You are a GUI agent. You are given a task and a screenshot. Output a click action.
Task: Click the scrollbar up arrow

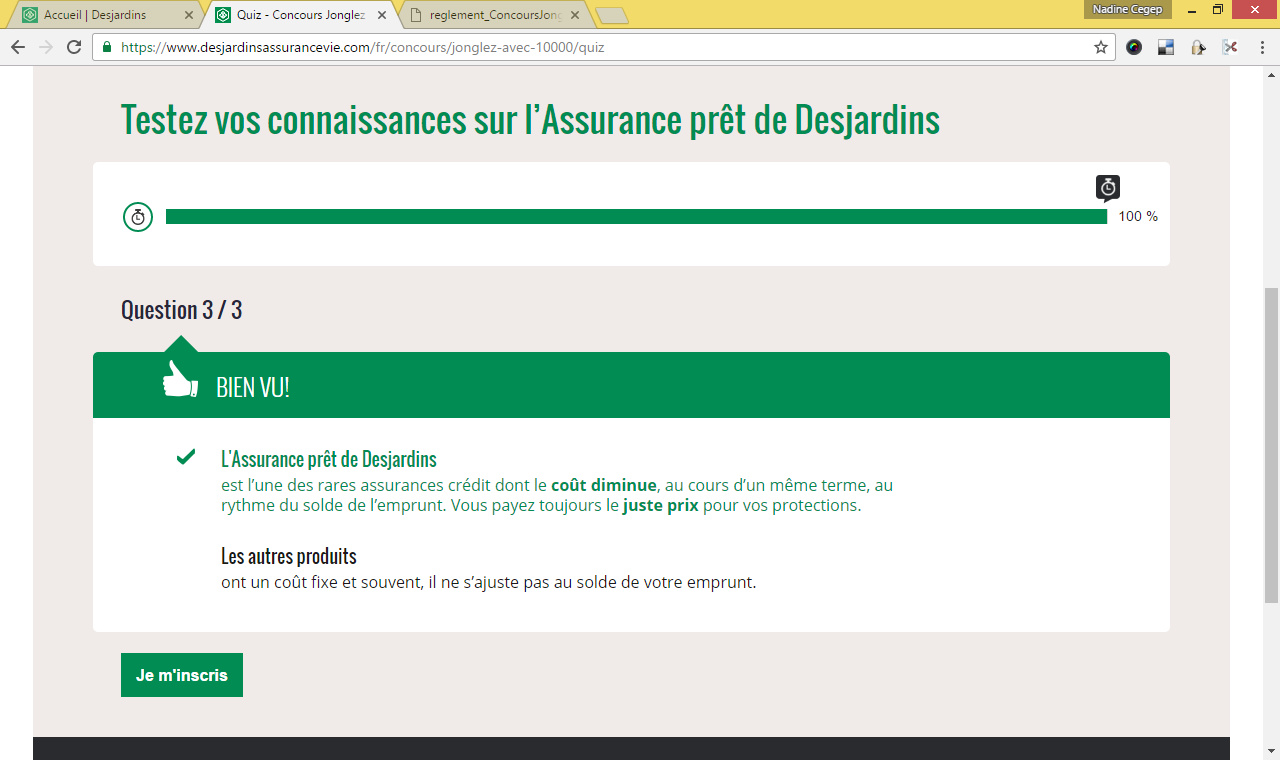(1271, 76)
